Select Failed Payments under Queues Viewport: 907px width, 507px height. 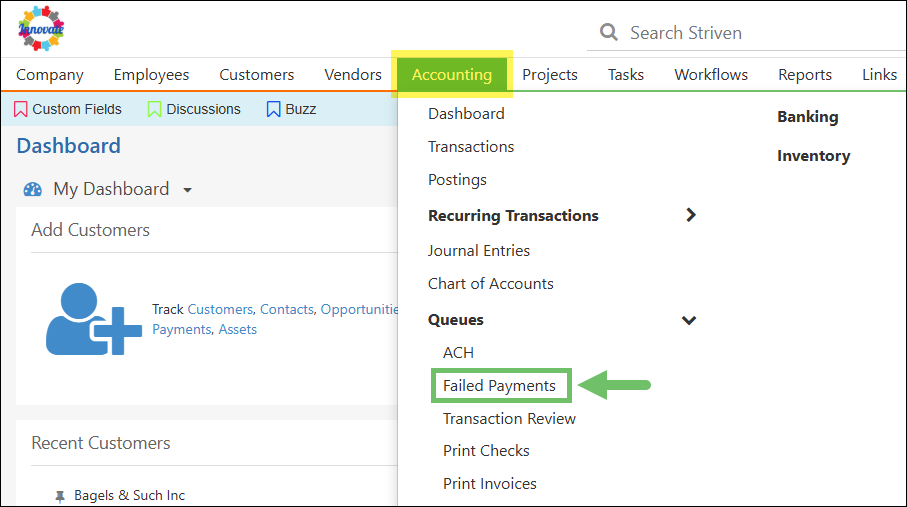[x=499, y=385]
